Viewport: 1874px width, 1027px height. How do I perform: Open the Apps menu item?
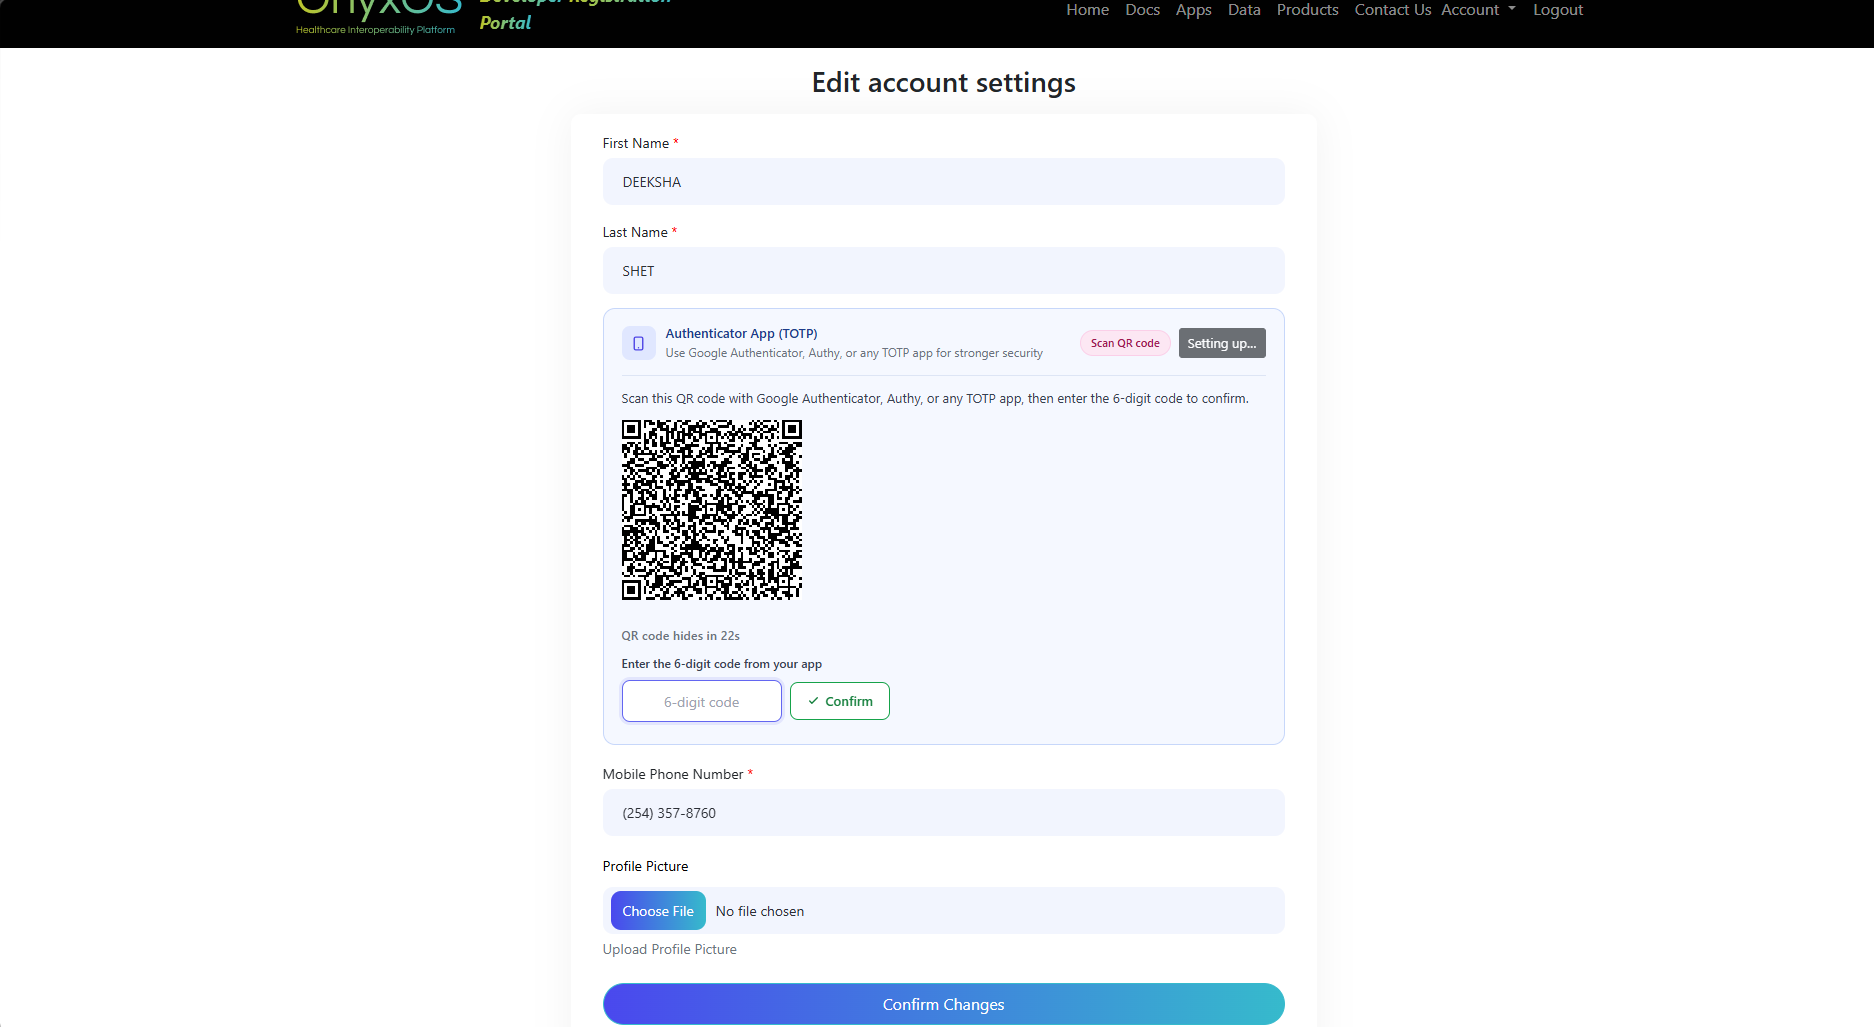click(1193, 10)
